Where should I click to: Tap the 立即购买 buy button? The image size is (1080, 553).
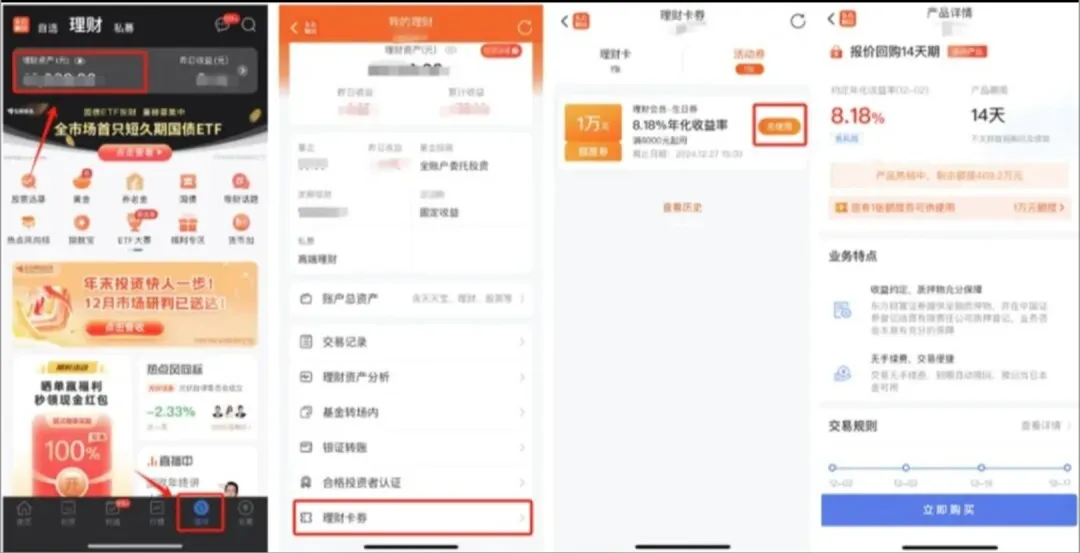948,510
